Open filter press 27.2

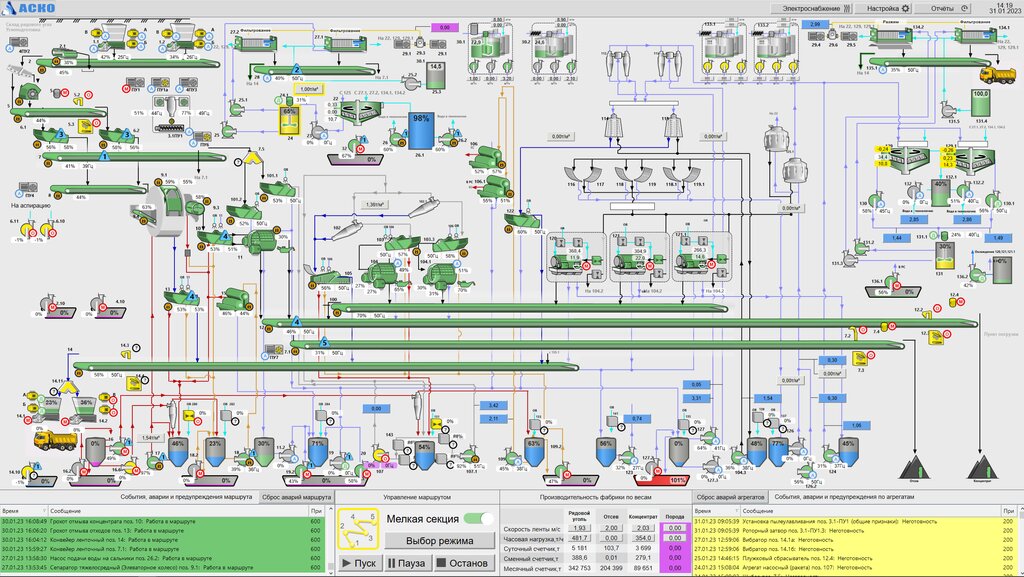tap(255, 44)
